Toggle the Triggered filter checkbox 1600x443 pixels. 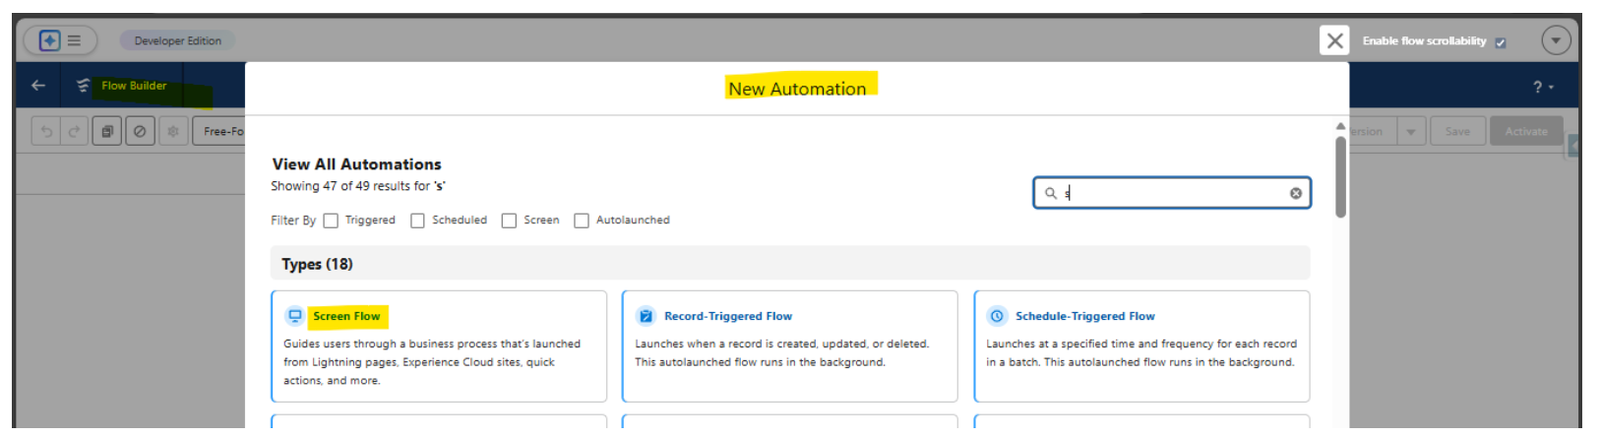[x=331, y=220]
